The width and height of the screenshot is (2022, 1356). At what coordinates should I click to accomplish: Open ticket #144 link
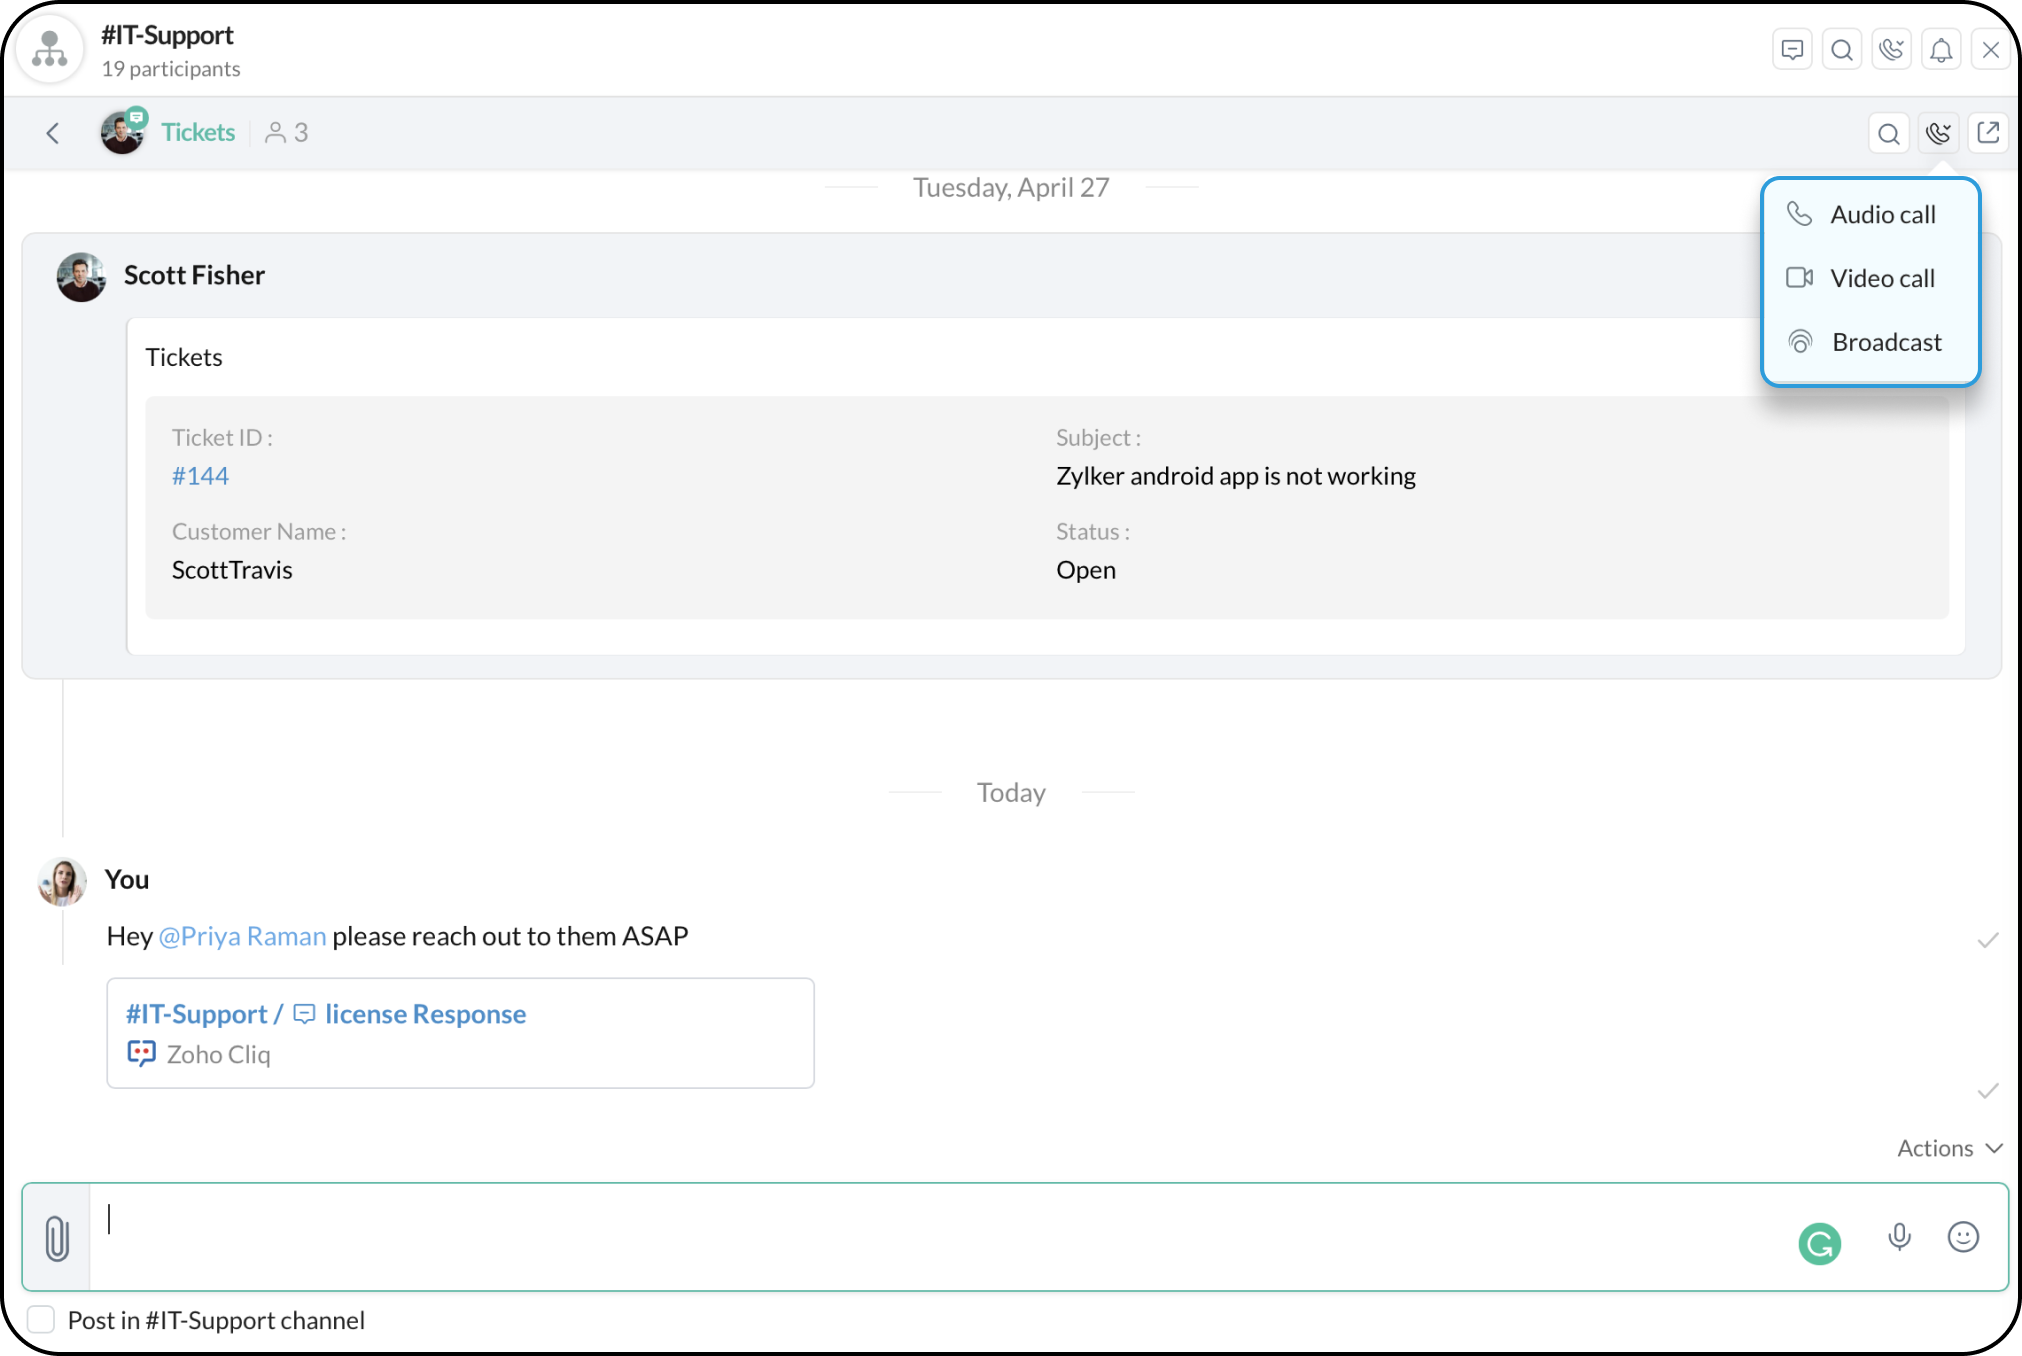coord(200,476)
